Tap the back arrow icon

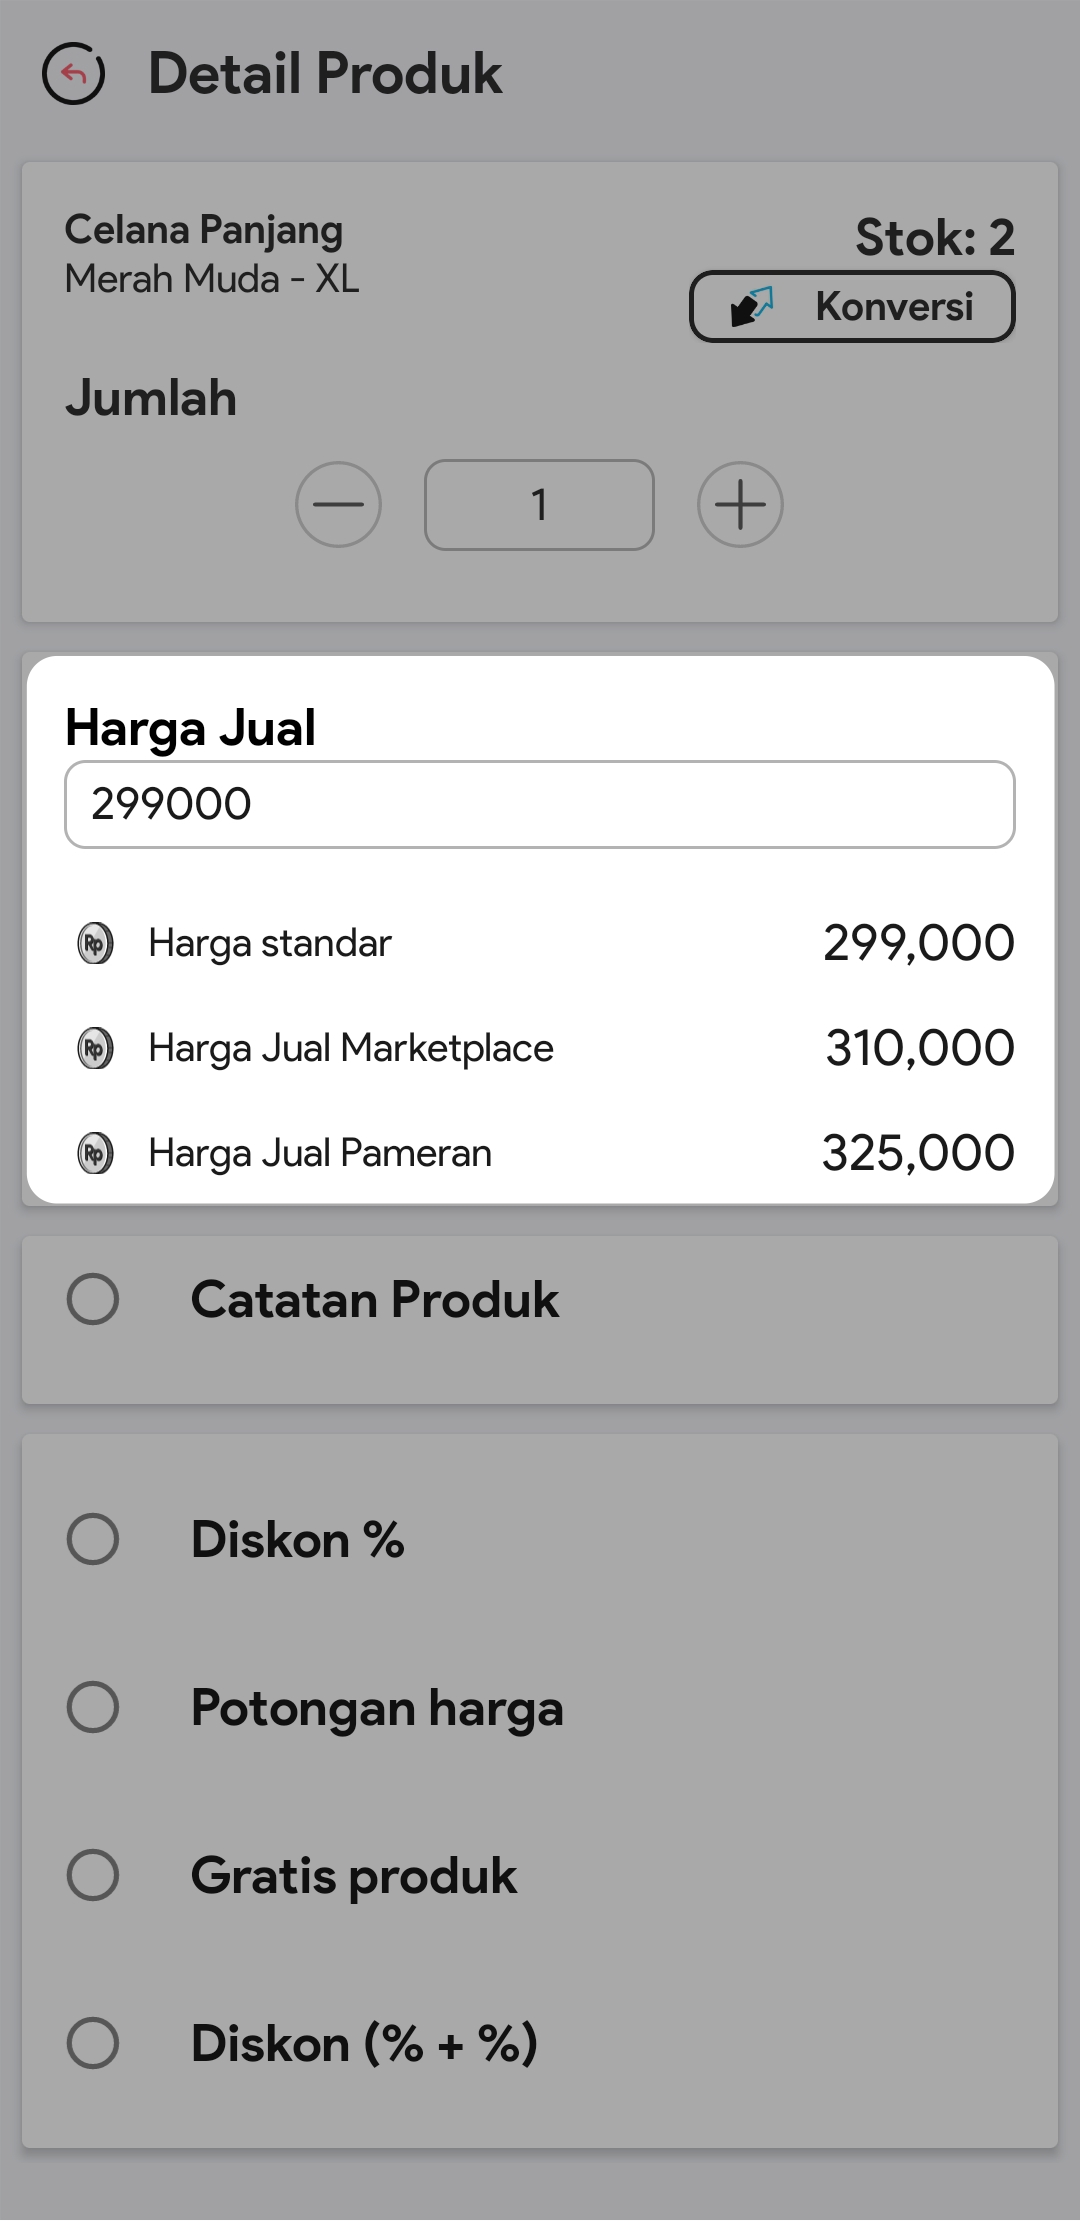(x=73, y=74)
